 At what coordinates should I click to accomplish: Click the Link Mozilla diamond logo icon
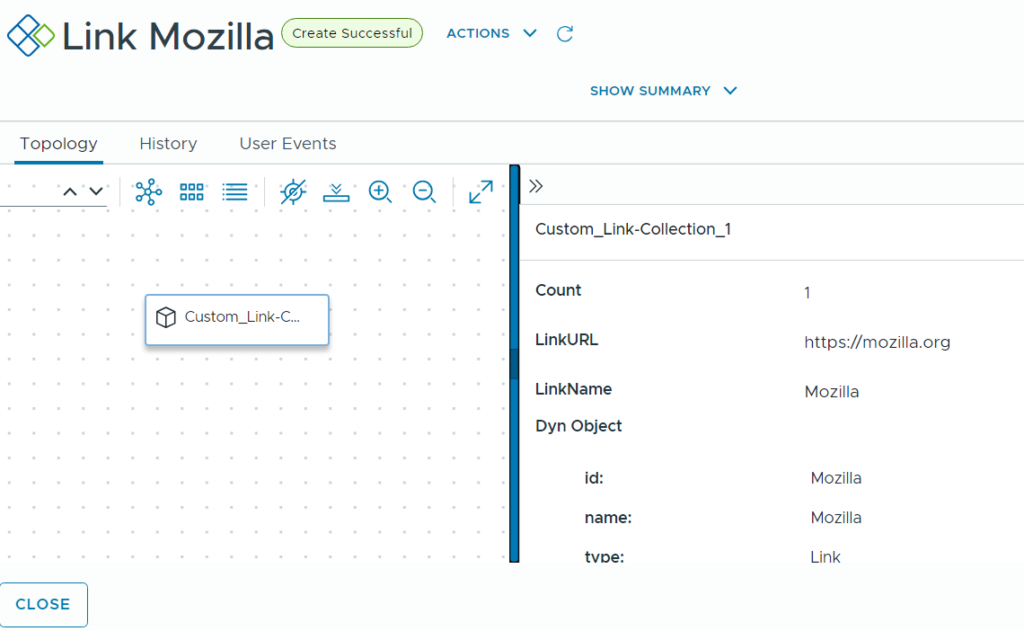[x=31, y=35]
